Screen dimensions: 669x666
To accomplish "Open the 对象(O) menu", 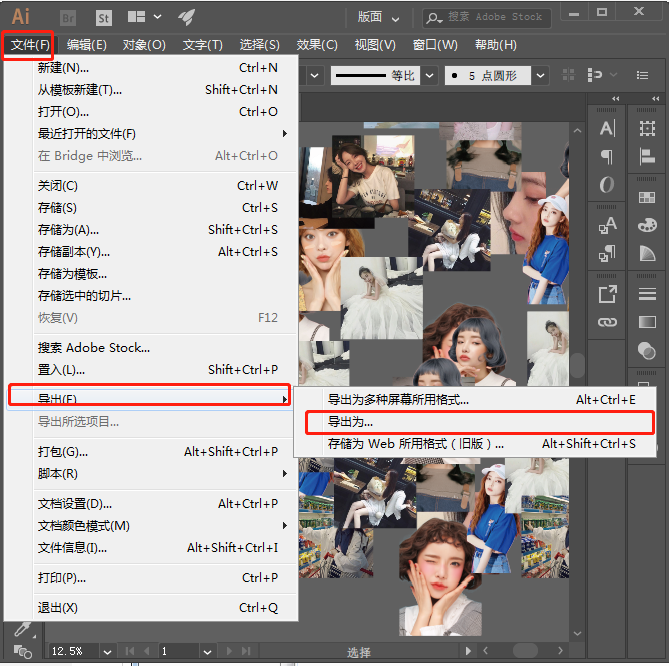I will point(144,45).
